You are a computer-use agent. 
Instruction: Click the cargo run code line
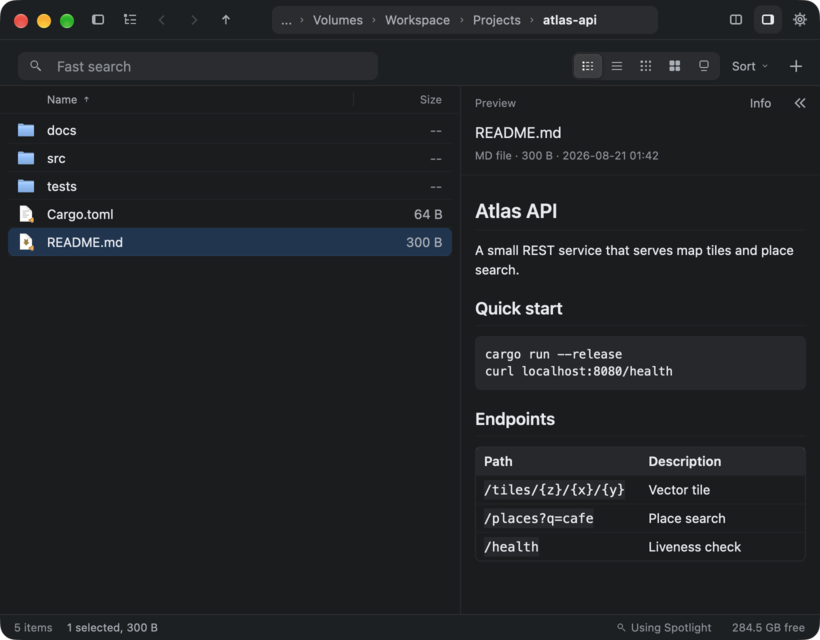coord(553,355)
